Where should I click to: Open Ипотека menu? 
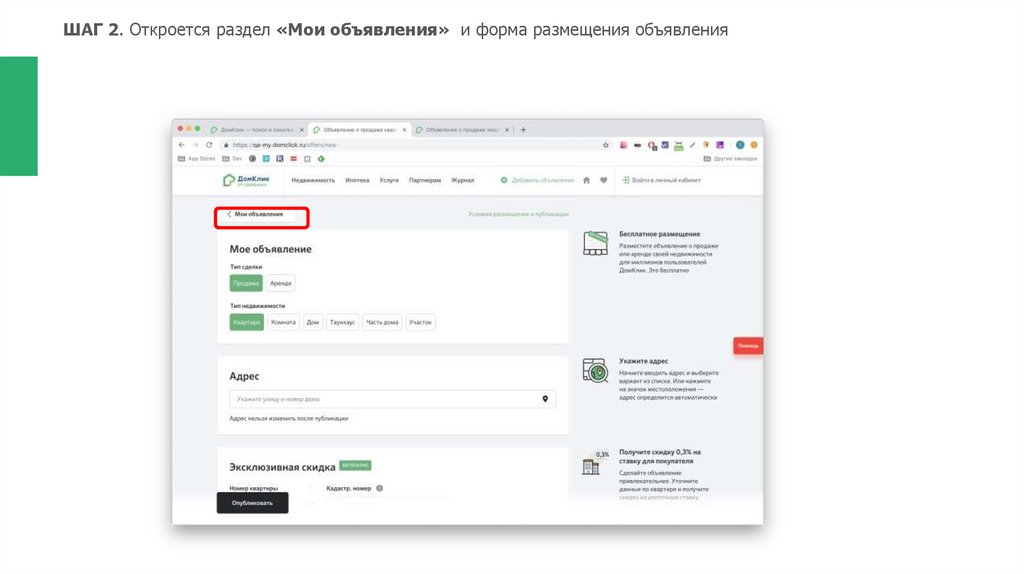click(357, 180)
